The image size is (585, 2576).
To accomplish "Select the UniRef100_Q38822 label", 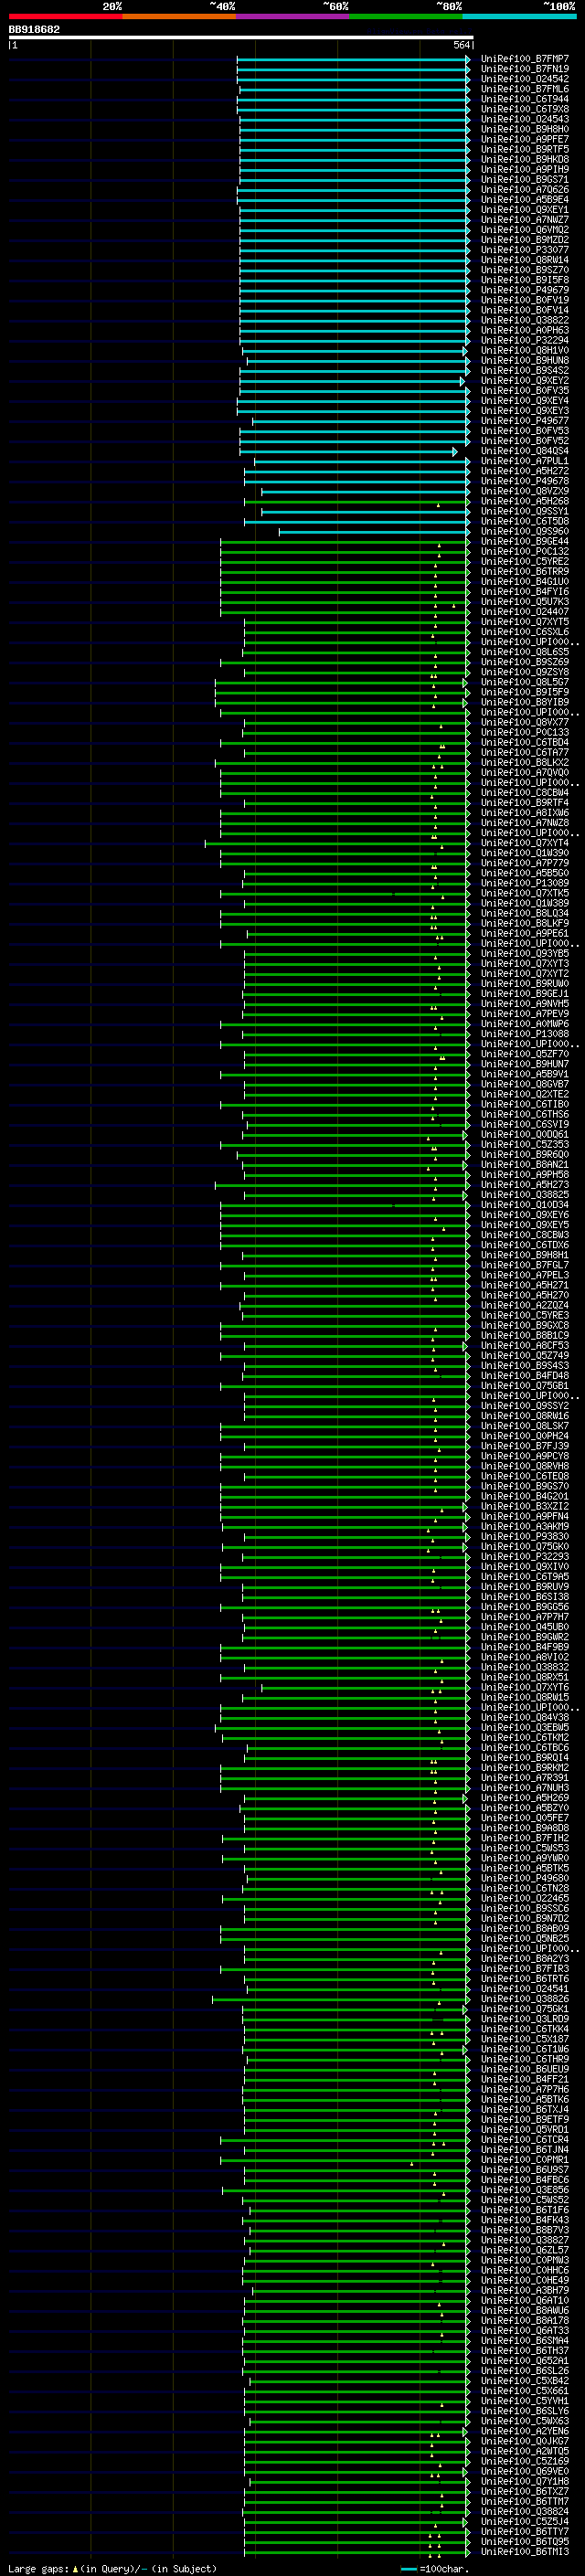I will pos(525,321).
